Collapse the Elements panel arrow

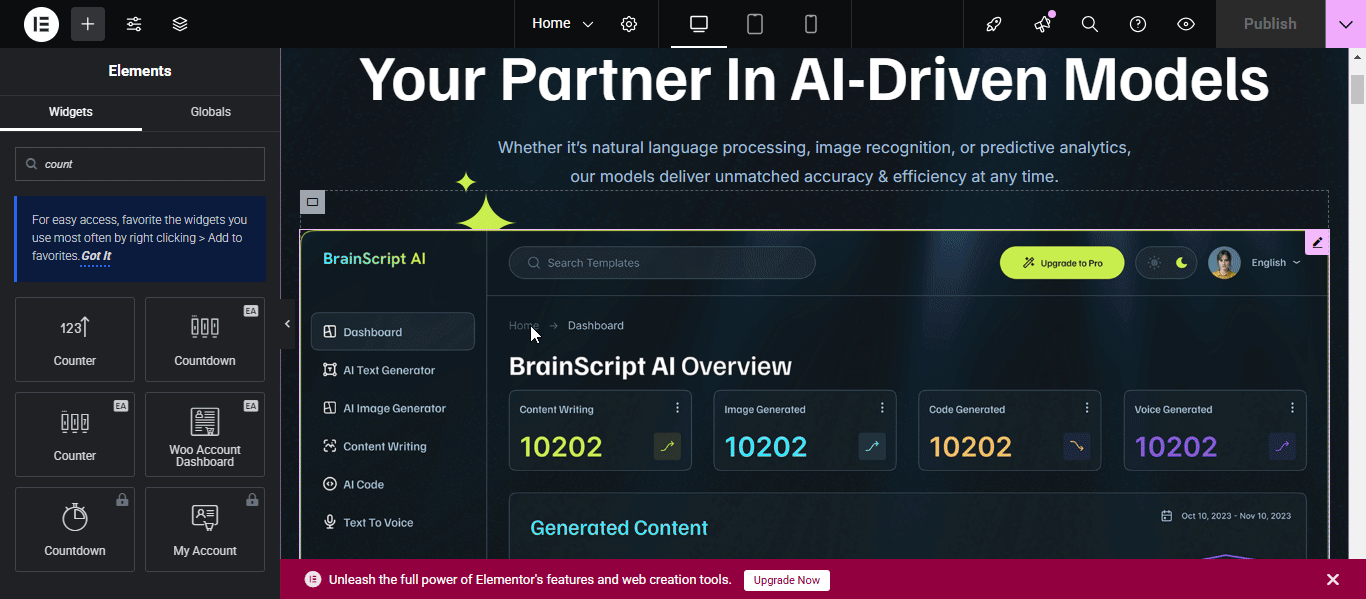(x=287, y=324)
